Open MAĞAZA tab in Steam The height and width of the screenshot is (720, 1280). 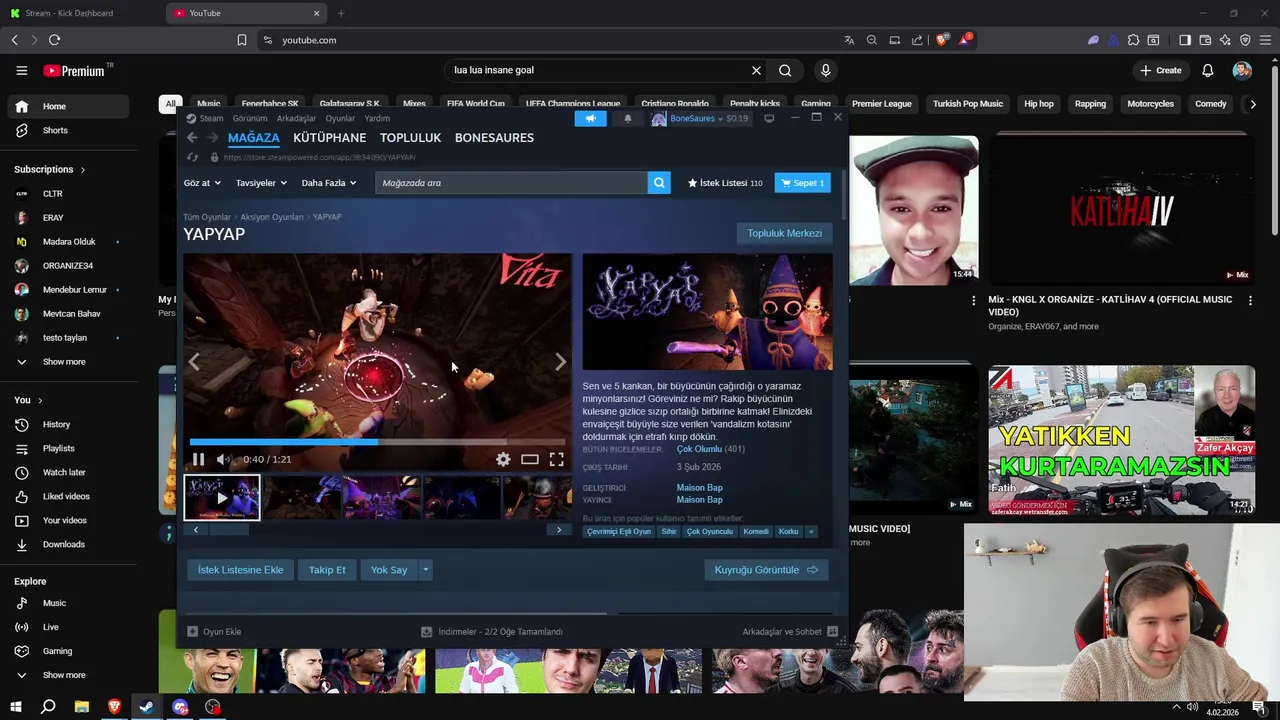tap(253, 138)
